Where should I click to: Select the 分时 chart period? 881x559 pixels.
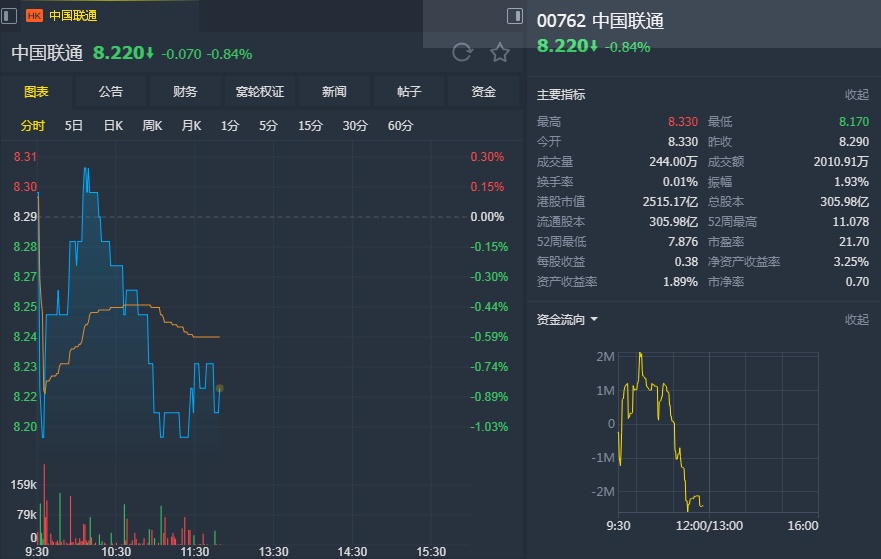coord(33,126)
